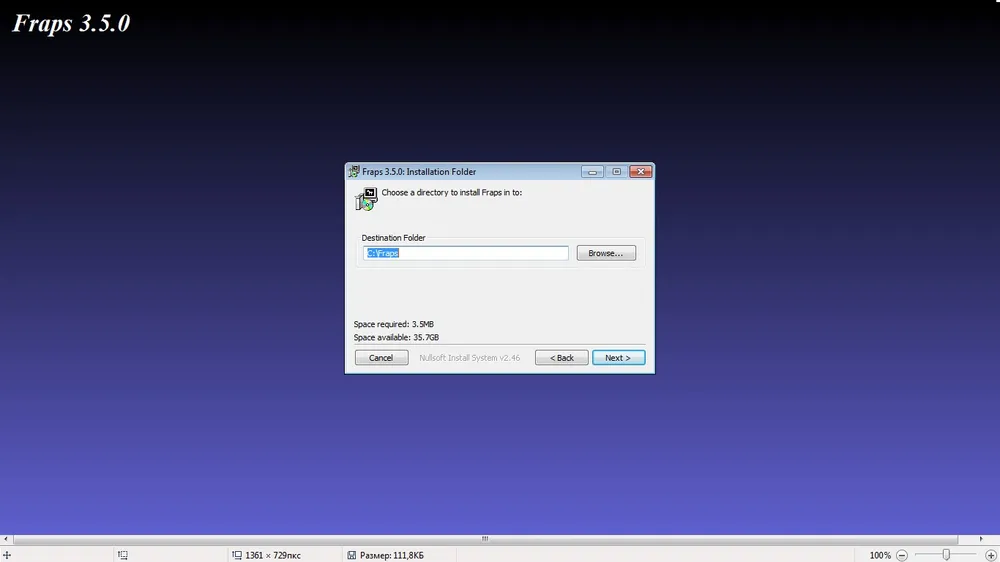Click the disk icon beside Размер: 111,8КБ
This screenshot has width=1000, height=562.
point(351,555)
